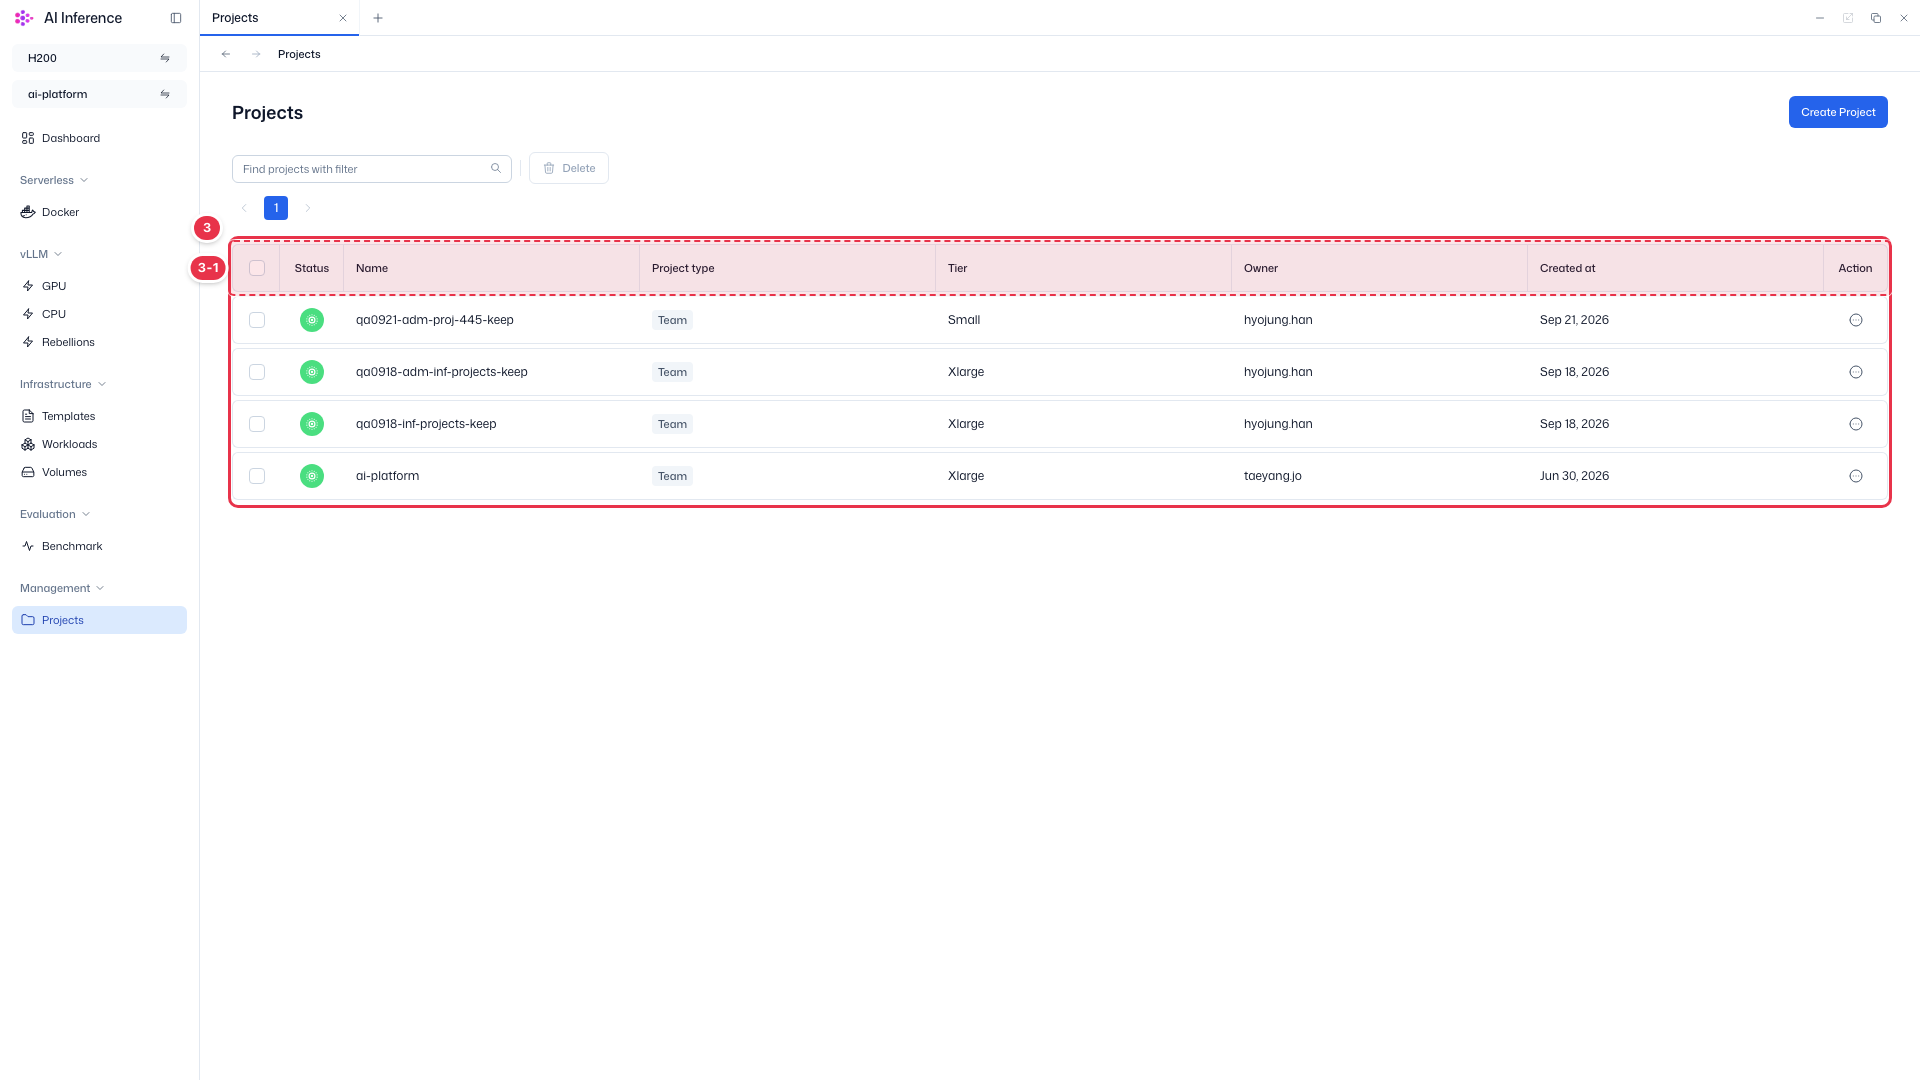This screenshot has width=1920, height=1080.
Task: Check the ai-platform row checkbox
Action: 257,476
